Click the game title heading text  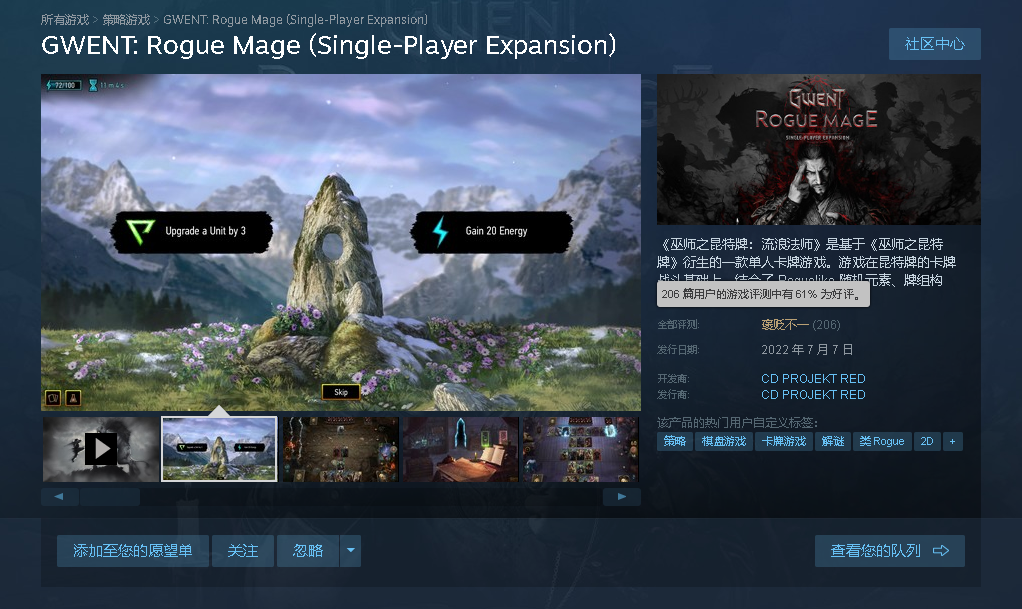tap(328, 45)
